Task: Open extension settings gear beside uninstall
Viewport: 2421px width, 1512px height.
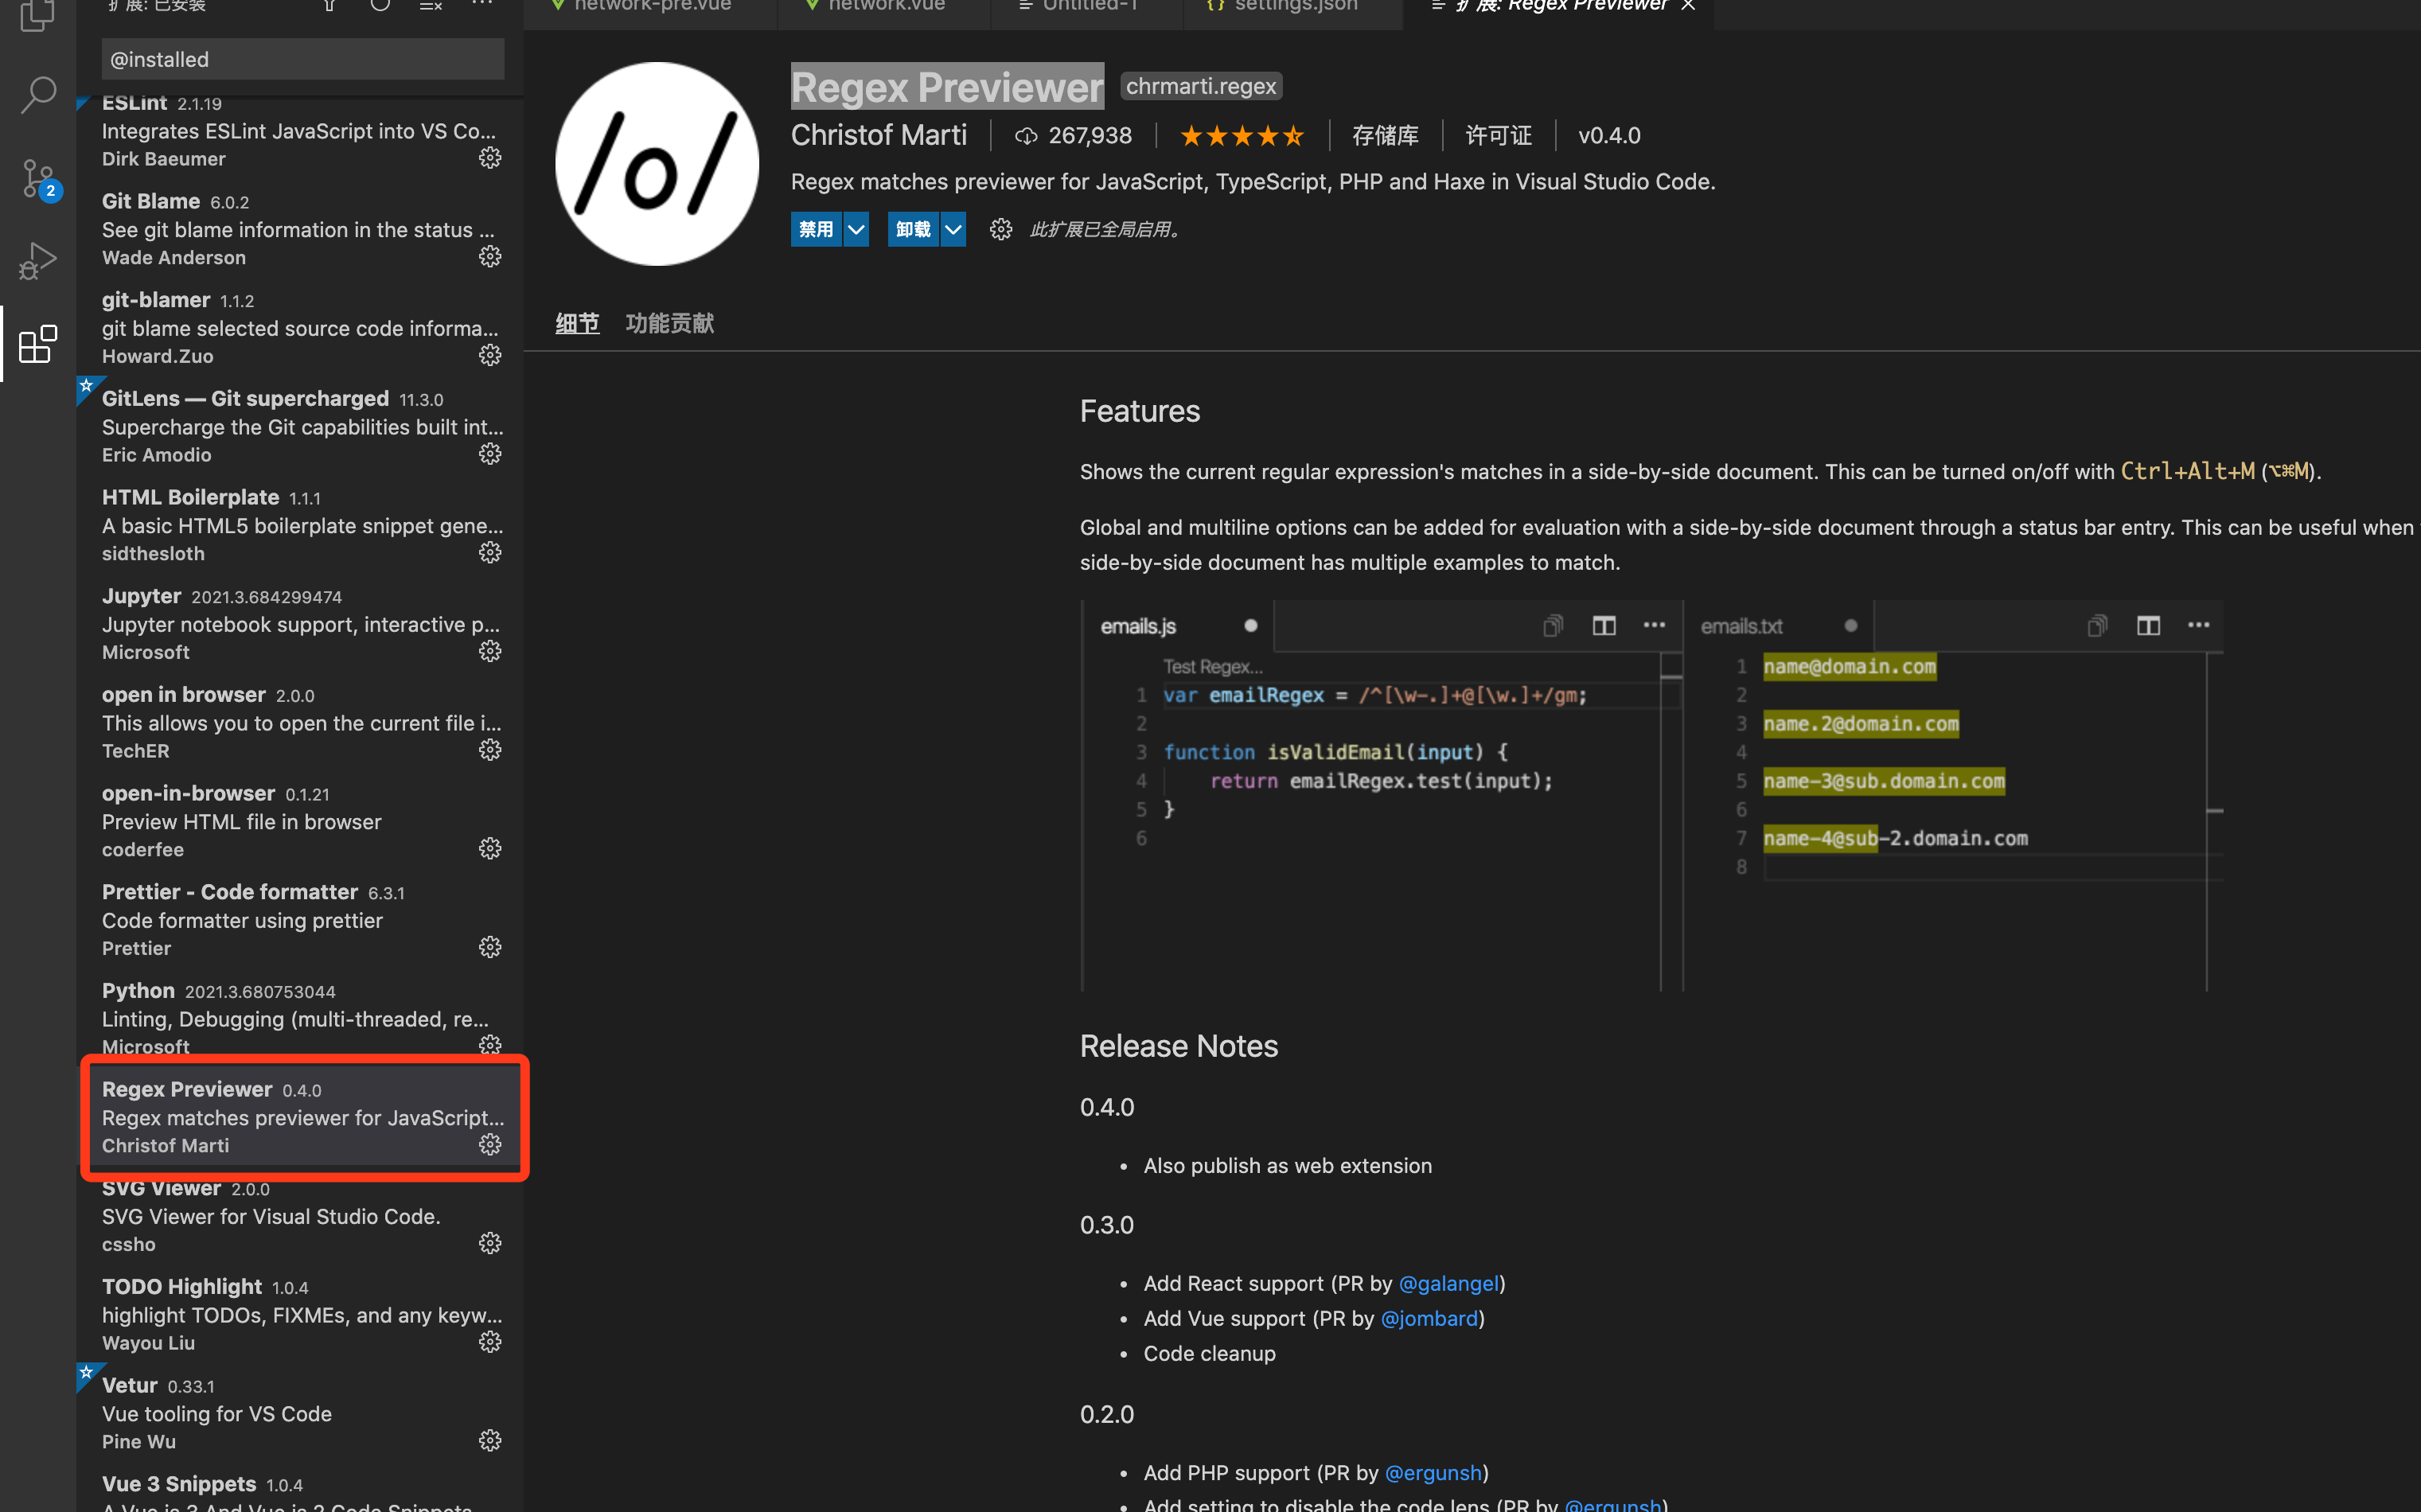Action: pos(1000,229)
